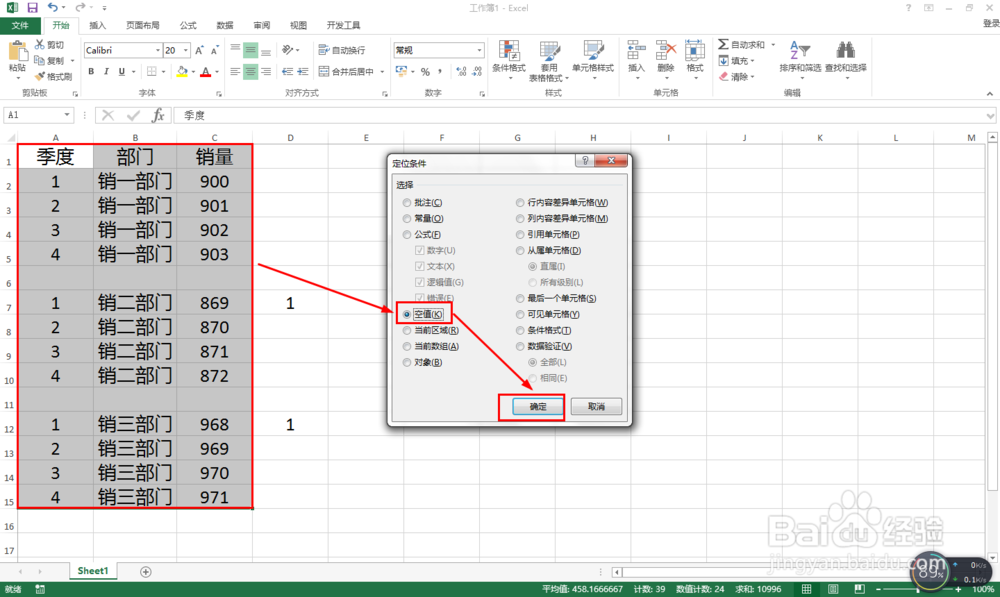Click the 取消 Cancel button
The image size is (1000, 597).
pos(596,407)
